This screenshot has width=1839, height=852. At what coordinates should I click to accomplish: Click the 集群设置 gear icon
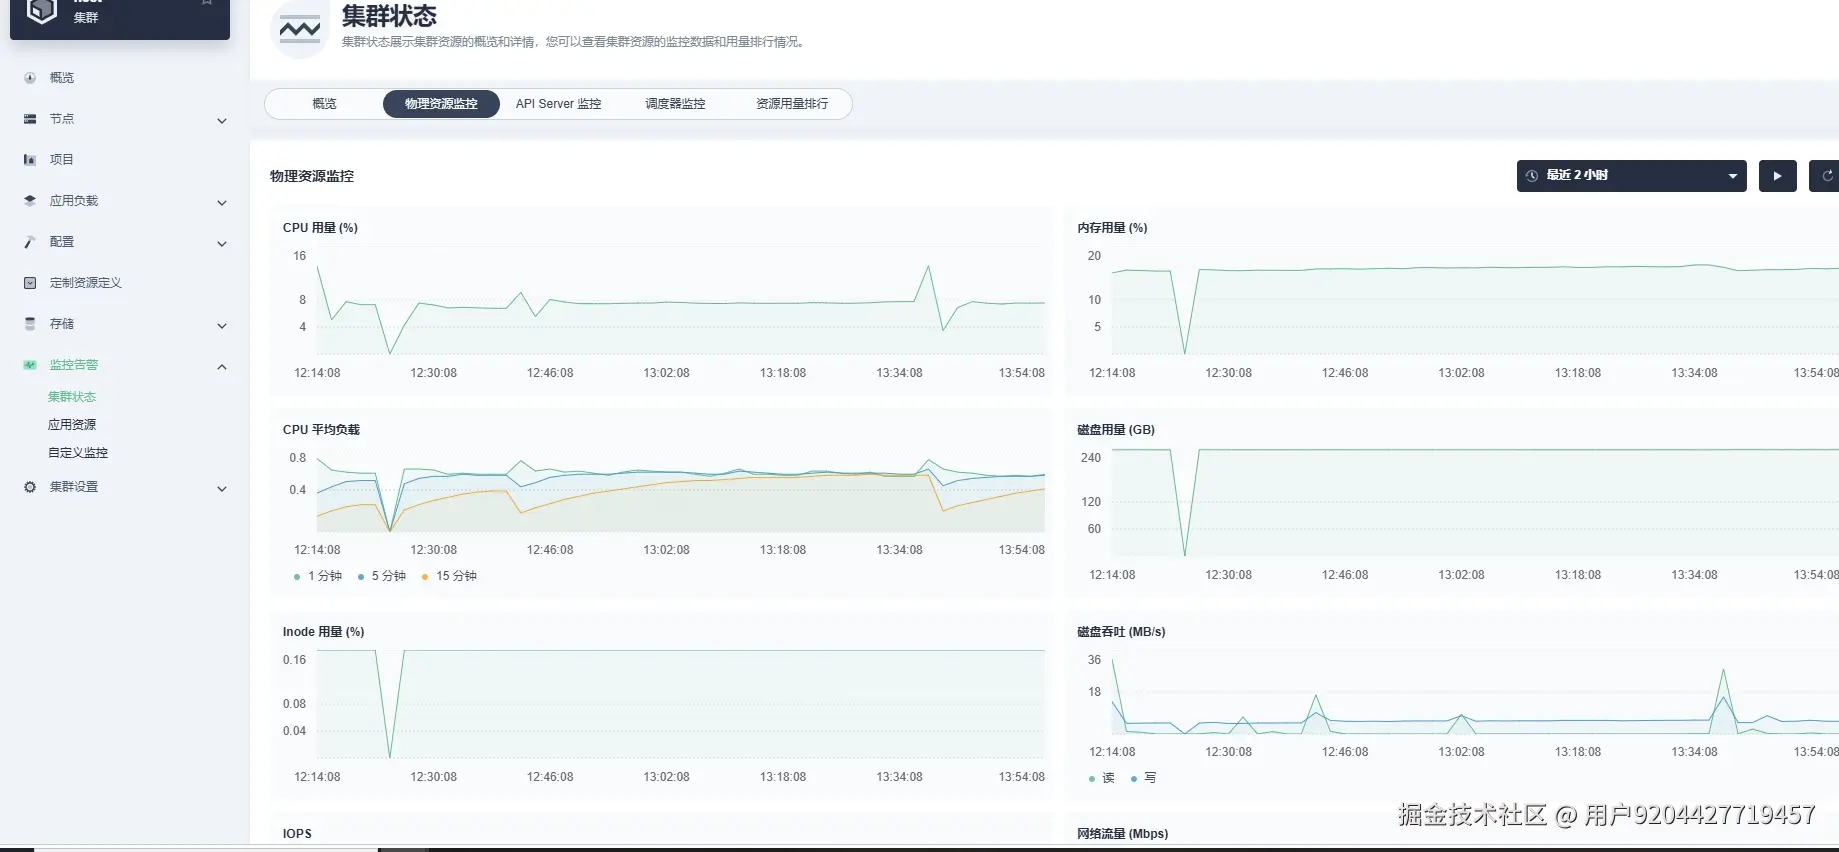30,487
